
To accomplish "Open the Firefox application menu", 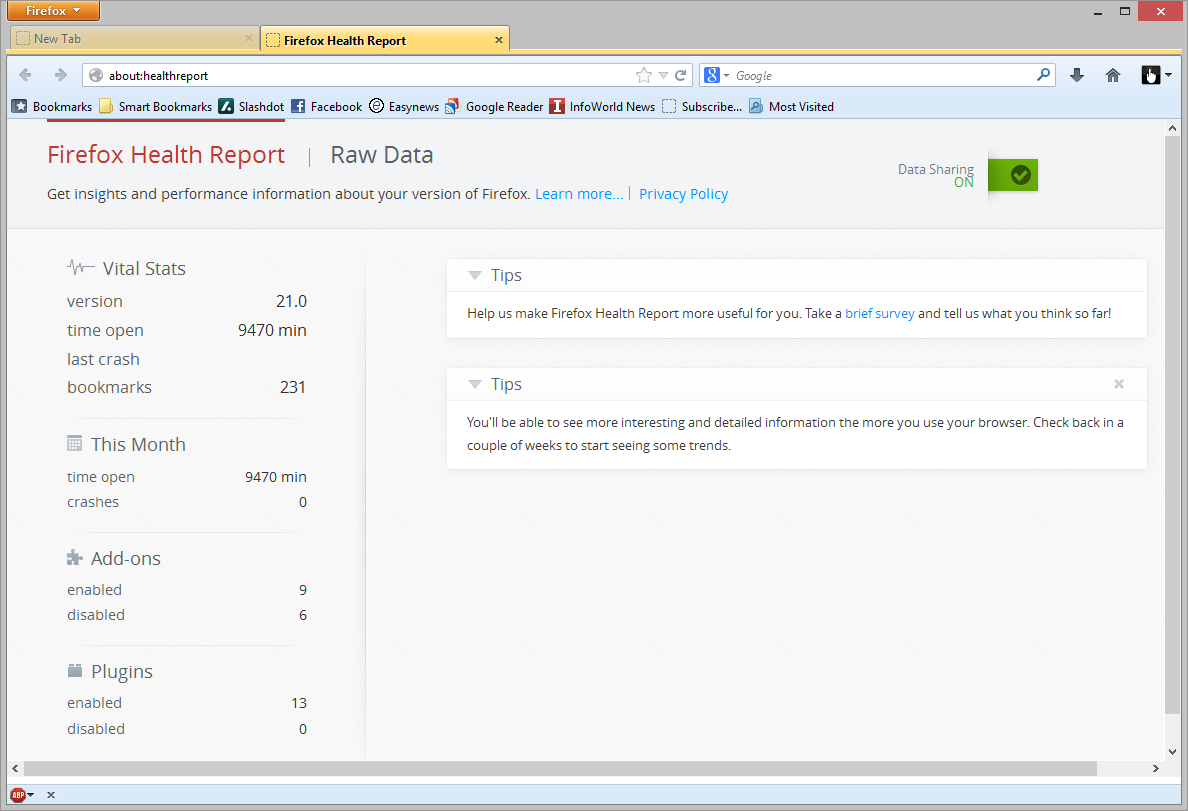I will coord(53,11).
